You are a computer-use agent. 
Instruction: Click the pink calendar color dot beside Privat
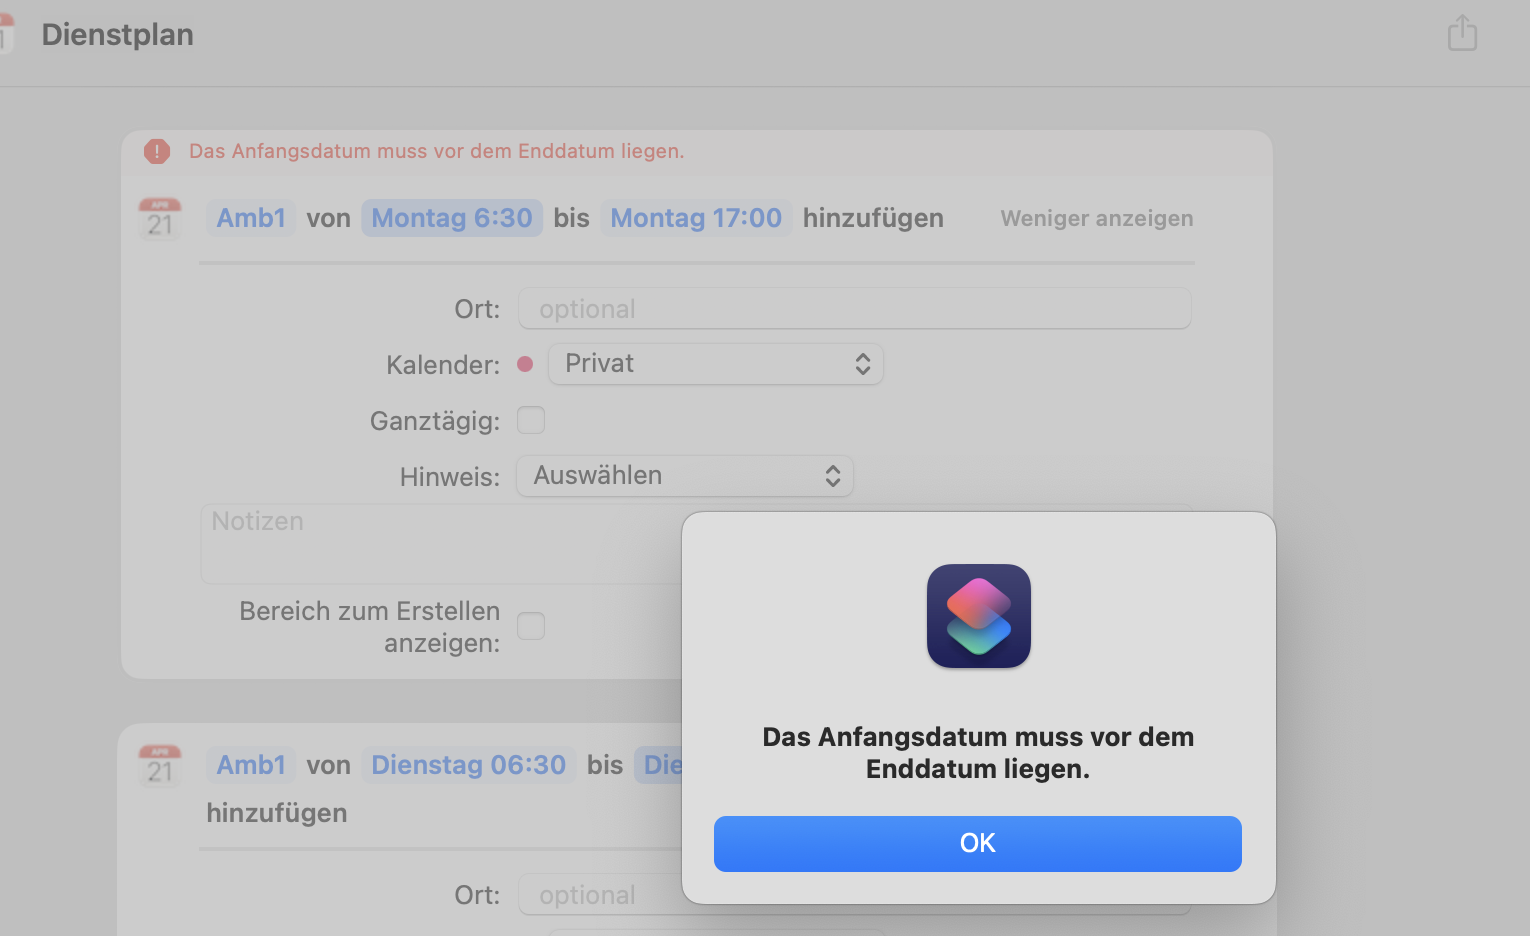pos(525,364)
